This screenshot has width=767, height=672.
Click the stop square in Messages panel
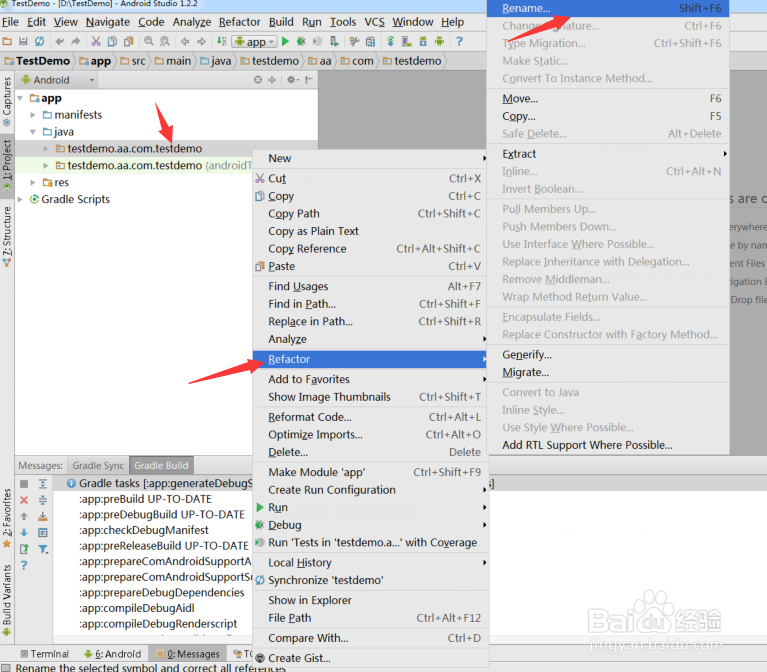24,484
